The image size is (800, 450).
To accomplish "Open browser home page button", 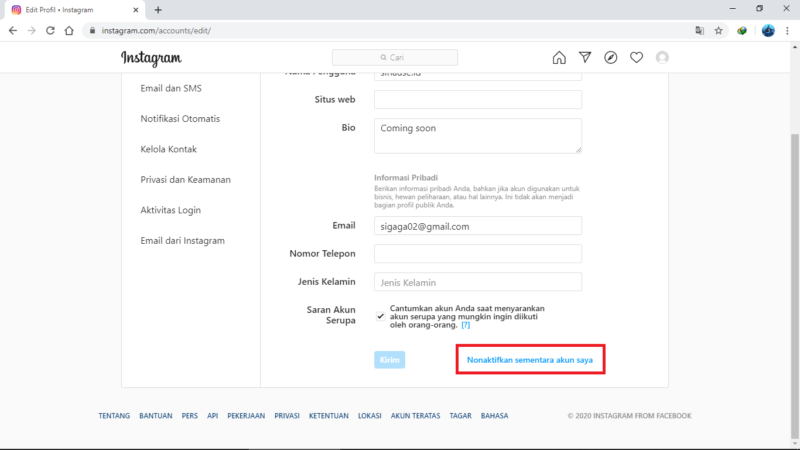I will [x=69, y=31].
